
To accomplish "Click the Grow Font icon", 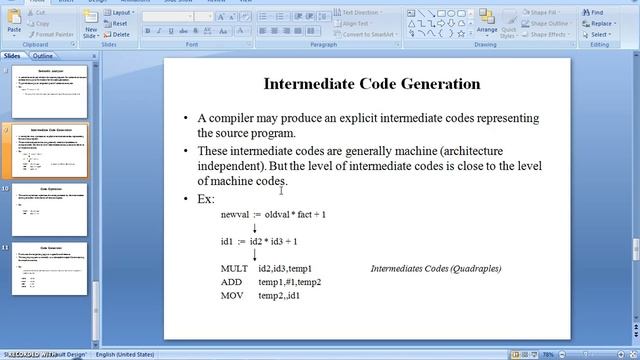I will coord(221,17).
